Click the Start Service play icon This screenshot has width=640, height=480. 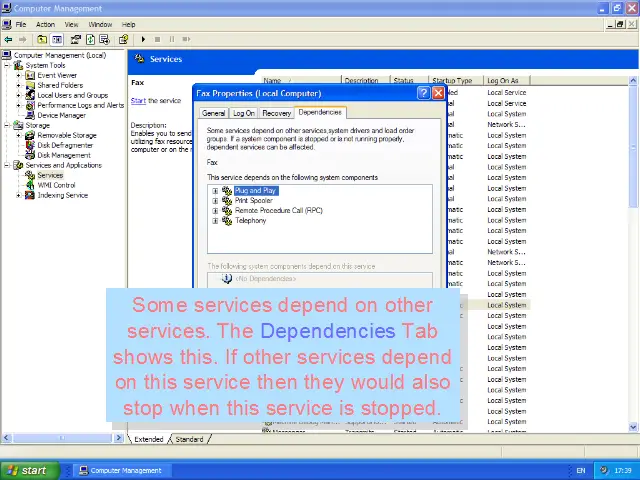pyautogui.click(x=143, y=40)
